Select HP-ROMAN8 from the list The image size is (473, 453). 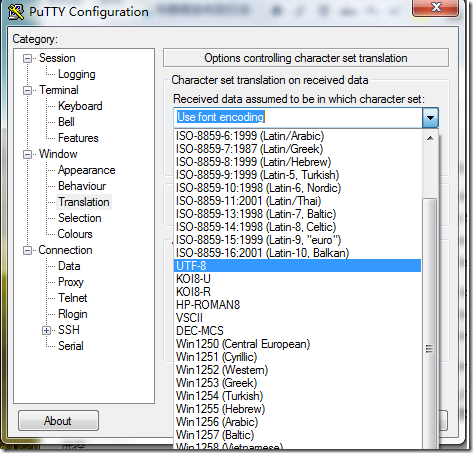[297, 305]
